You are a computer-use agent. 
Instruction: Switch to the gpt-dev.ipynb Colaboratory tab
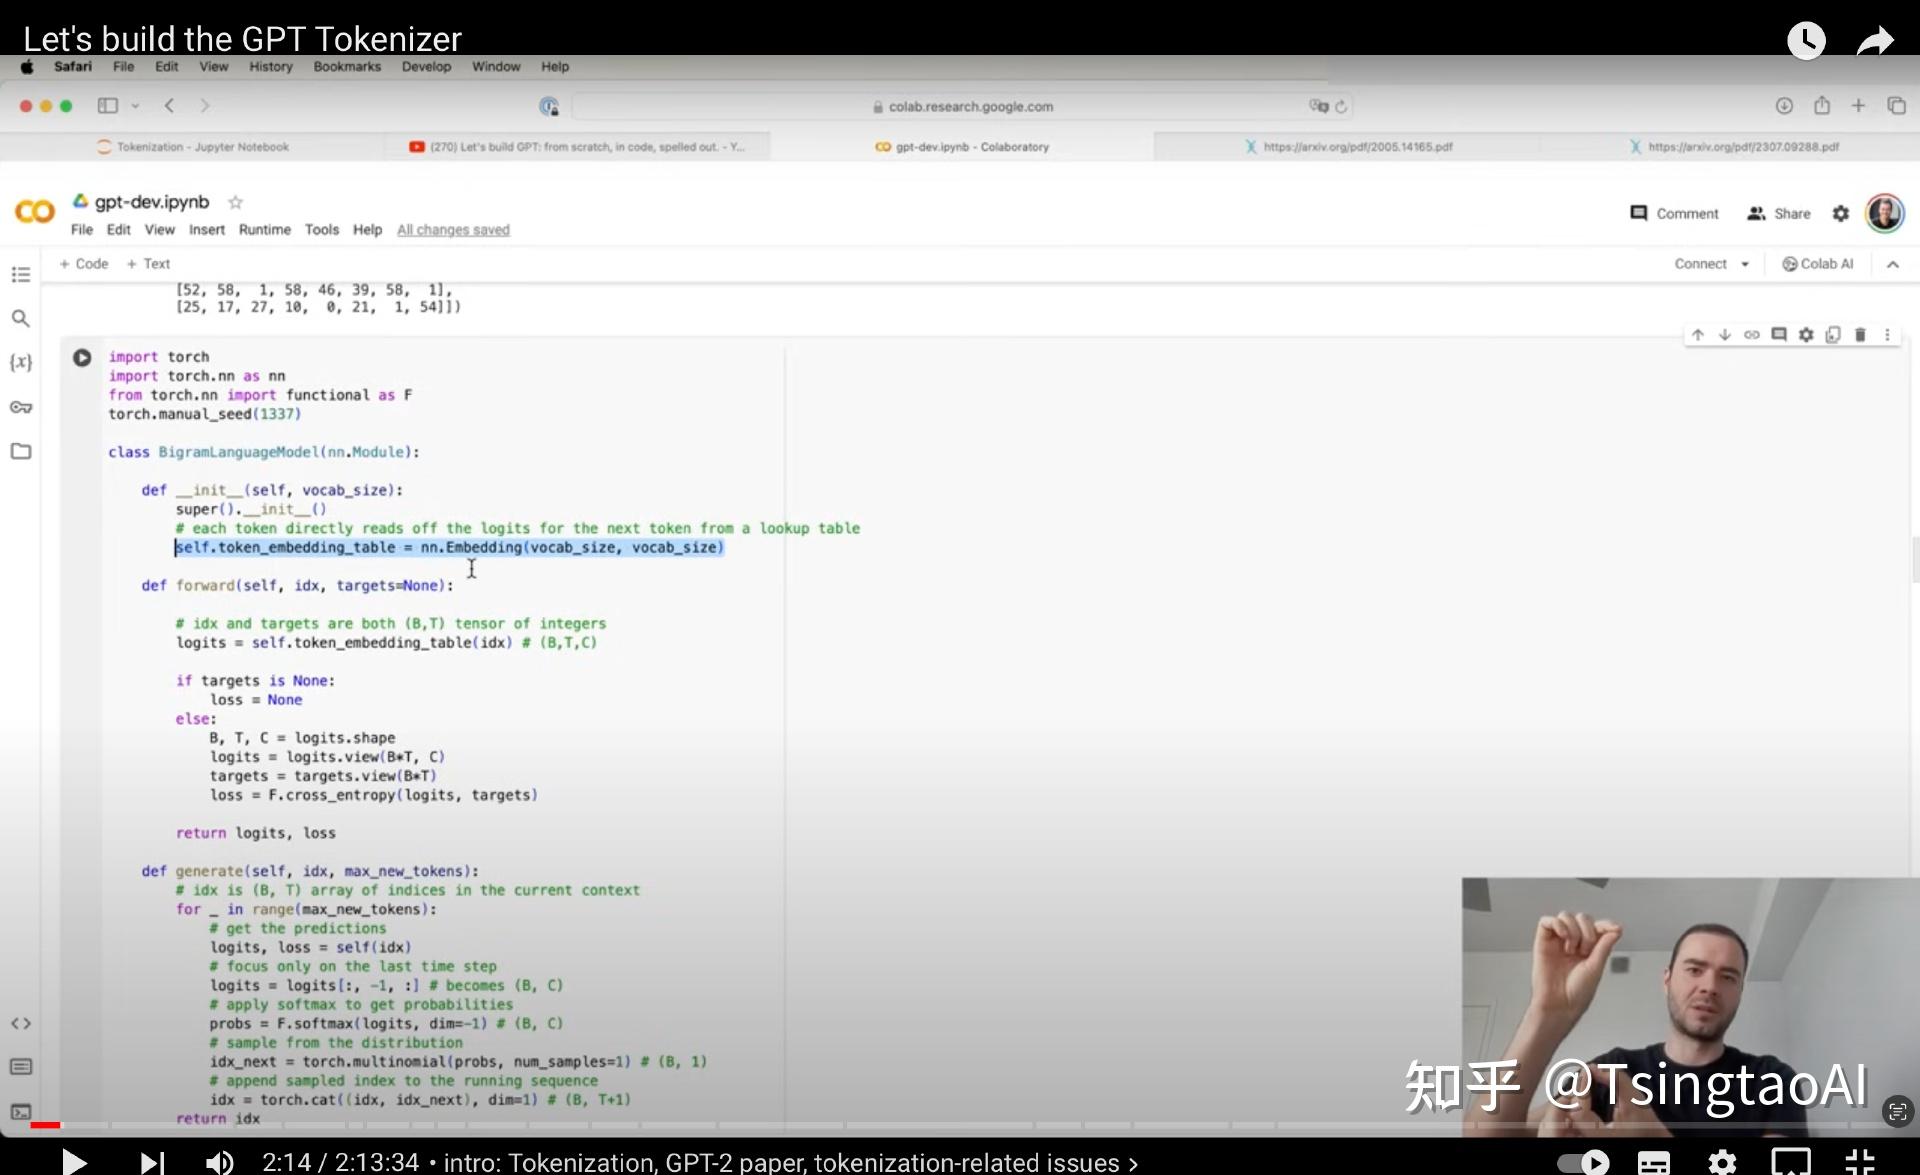(x=962, y=146)
